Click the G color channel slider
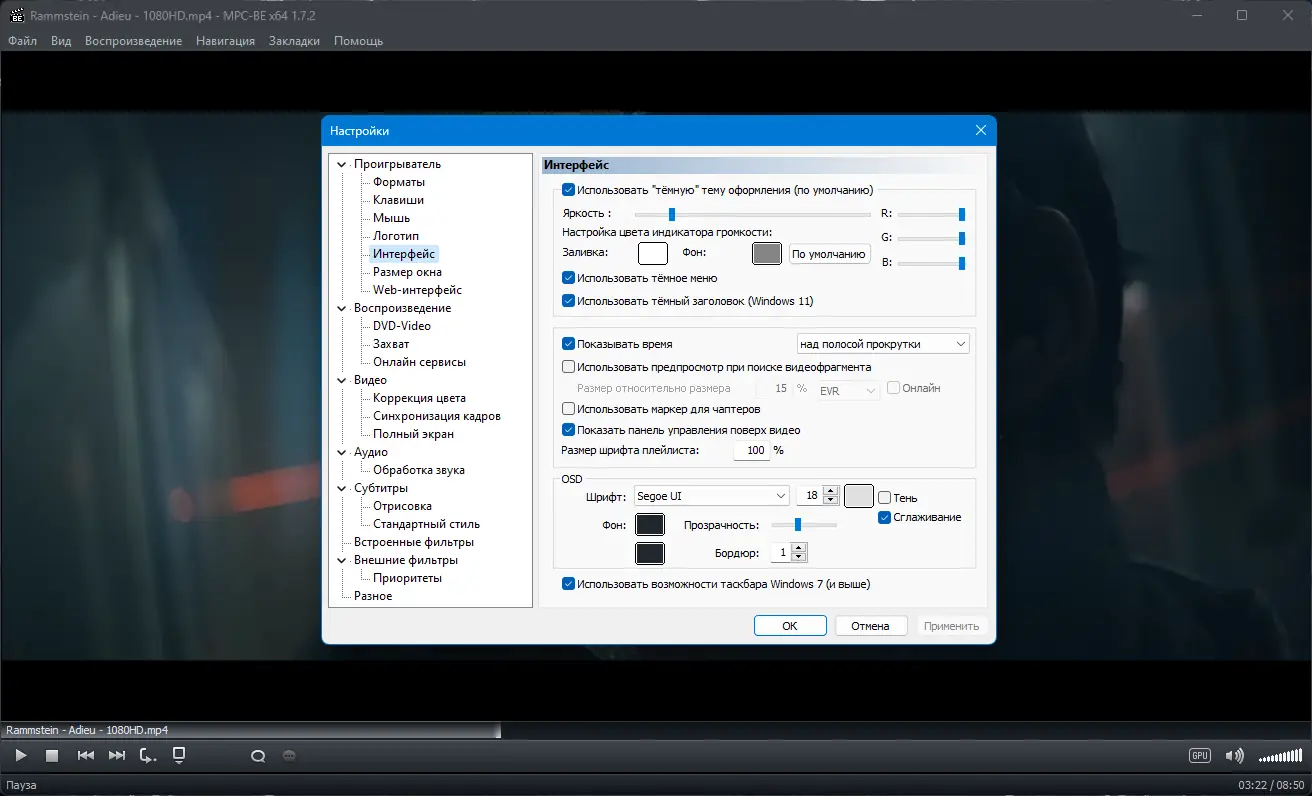 click(x=932, y=239)
